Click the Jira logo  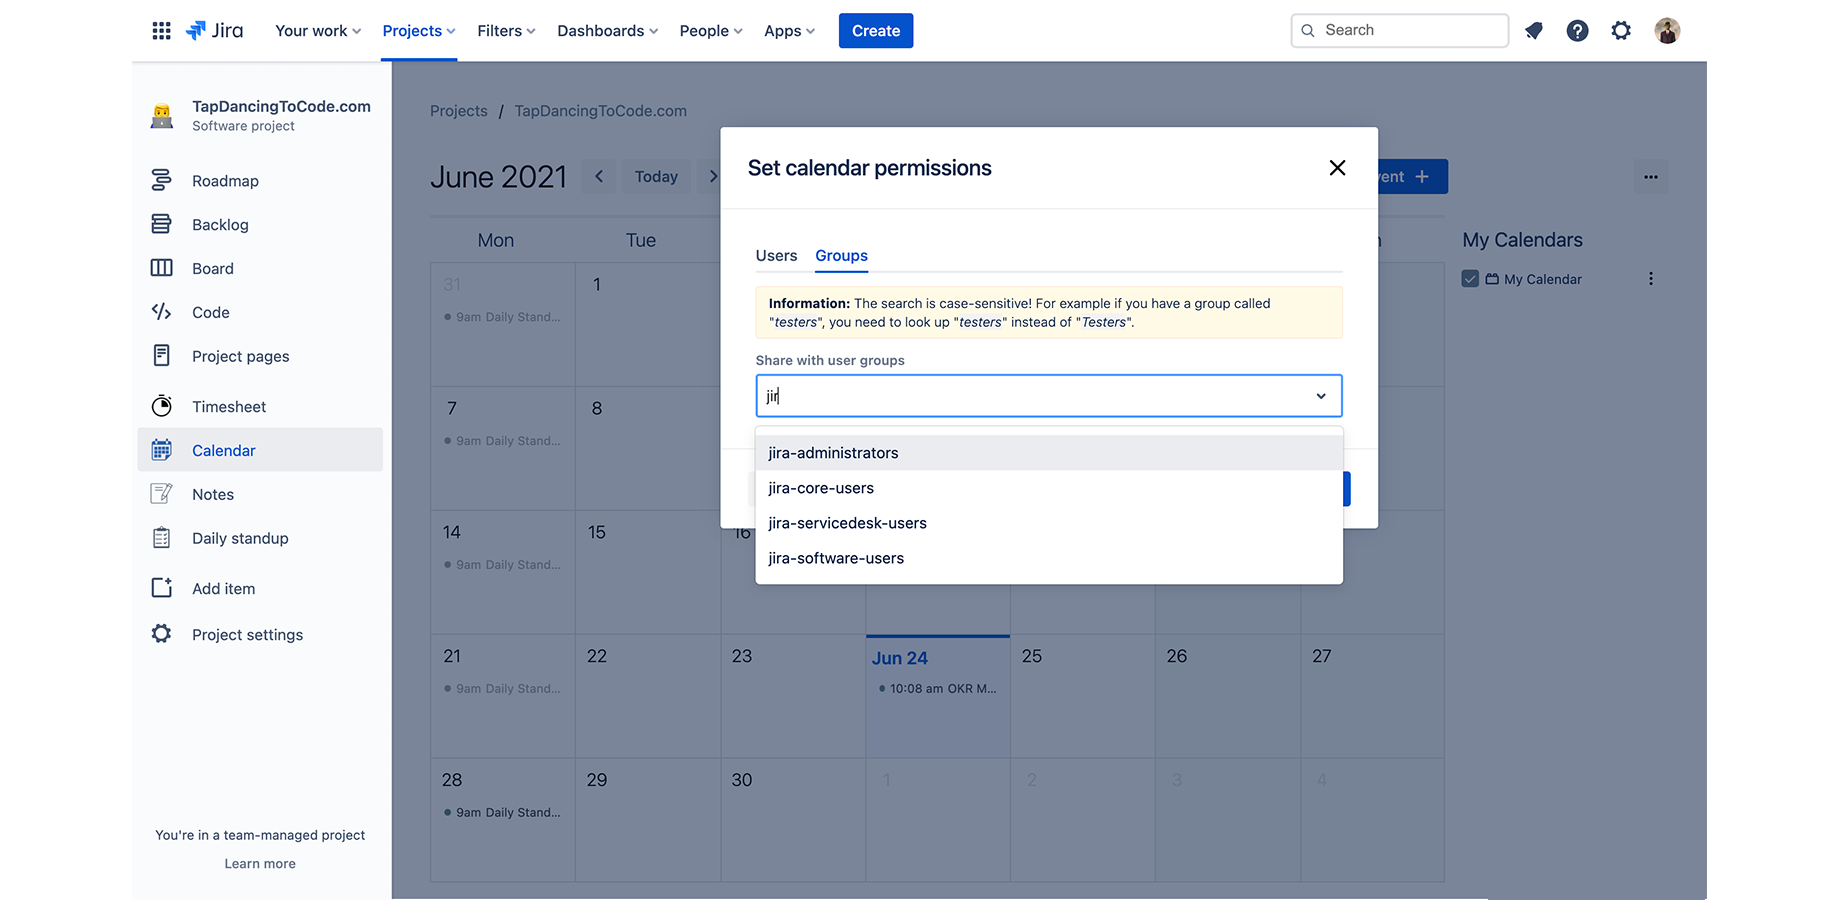point(215,31)
